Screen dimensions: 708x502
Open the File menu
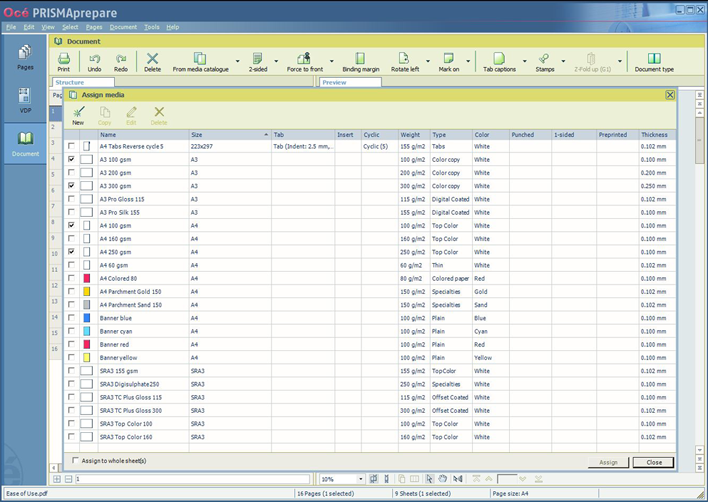[x=11, y=27]
